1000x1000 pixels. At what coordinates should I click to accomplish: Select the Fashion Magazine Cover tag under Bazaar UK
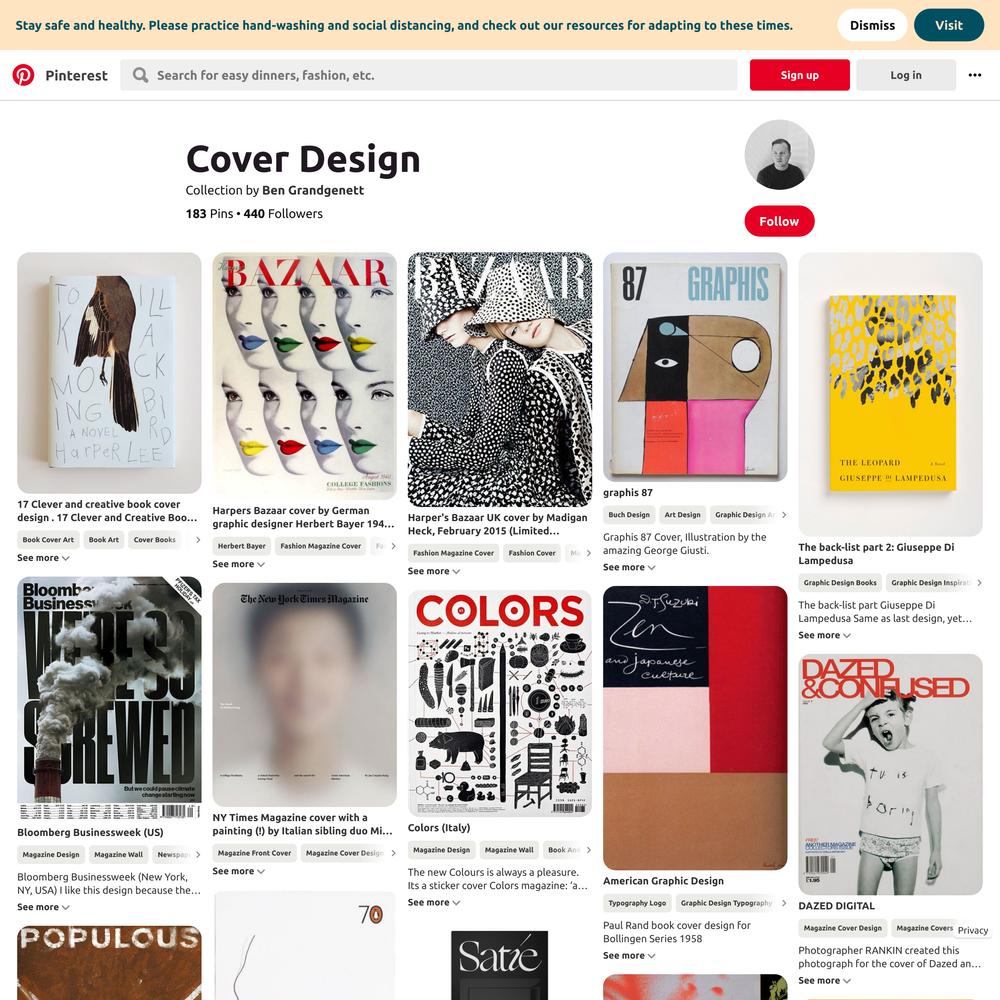pos(453,553)
